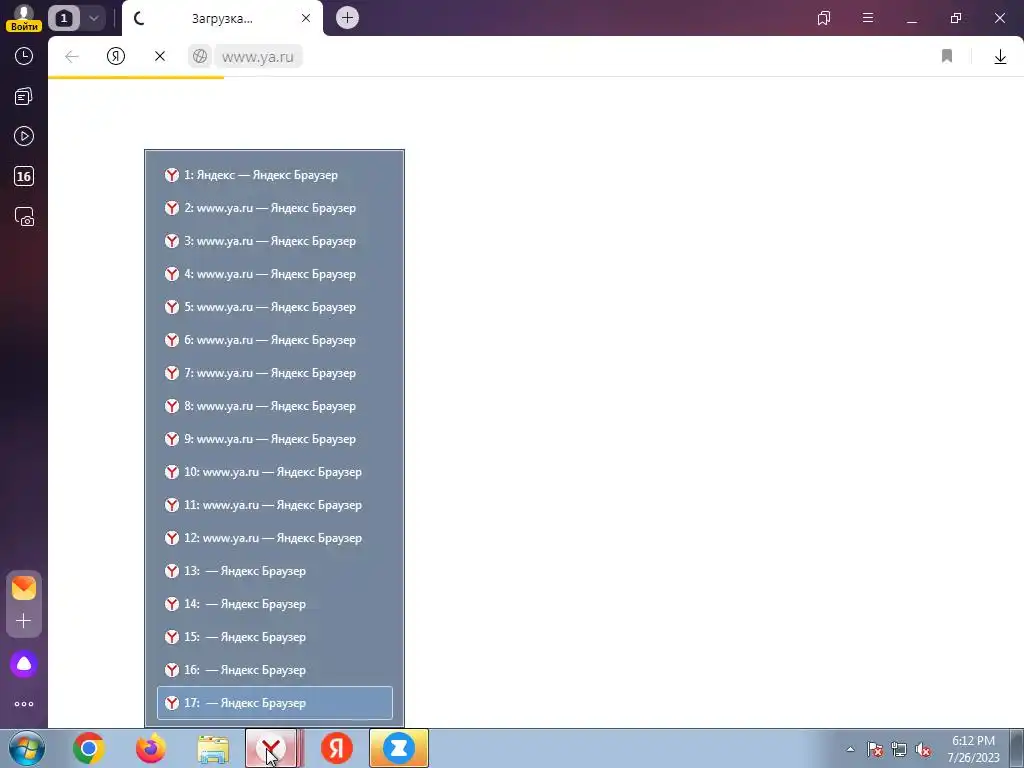The width and height of the screenshot is (1024, 768).
Task: Select window 3: www.ya.ru
Action: 275,241
